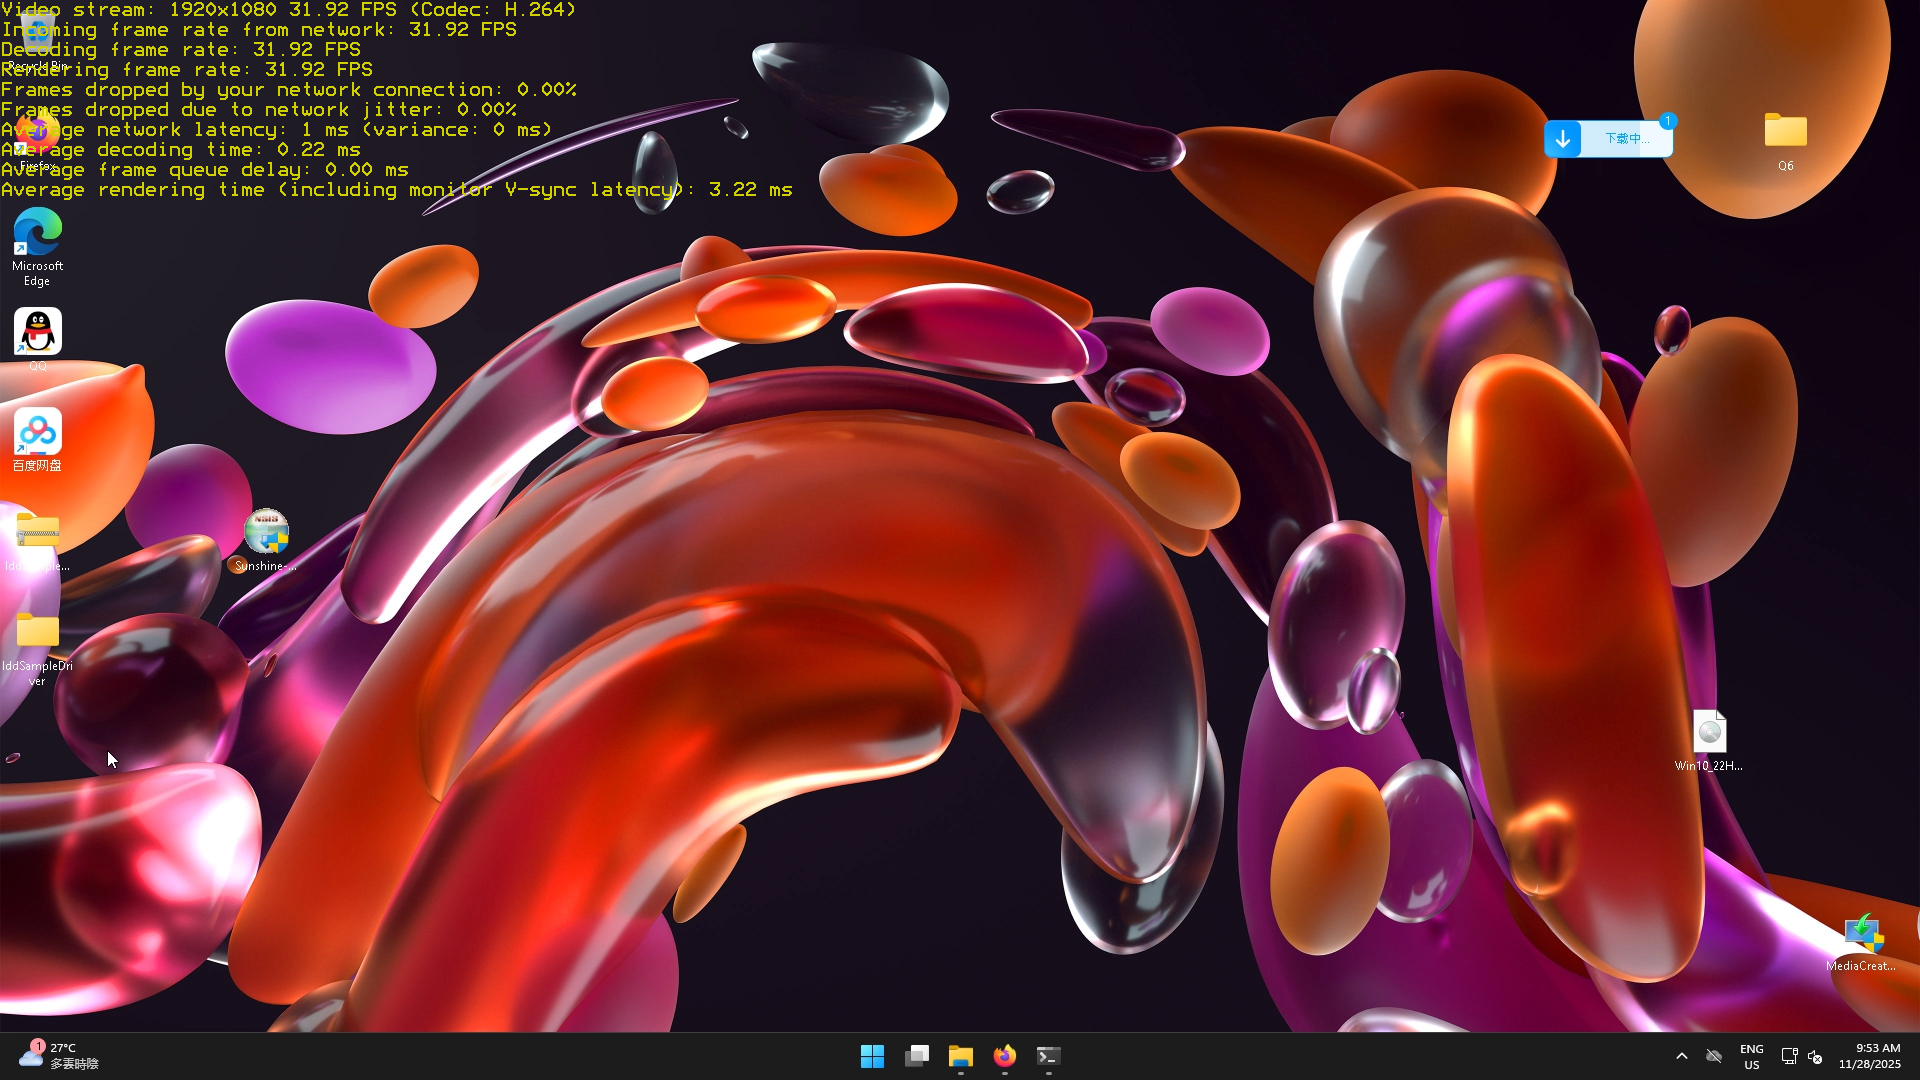The image size is (1920, 1080).
Task: Expand the hidden system tray icons chevron
Action: click(1682, 1056)
